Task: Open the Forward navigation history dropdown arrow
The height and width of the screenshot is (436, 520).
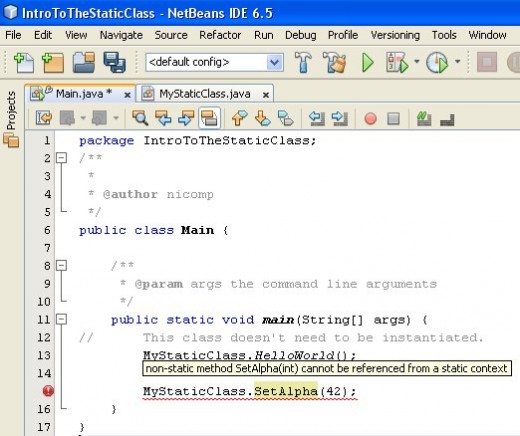Action: [x=116, y=118]
